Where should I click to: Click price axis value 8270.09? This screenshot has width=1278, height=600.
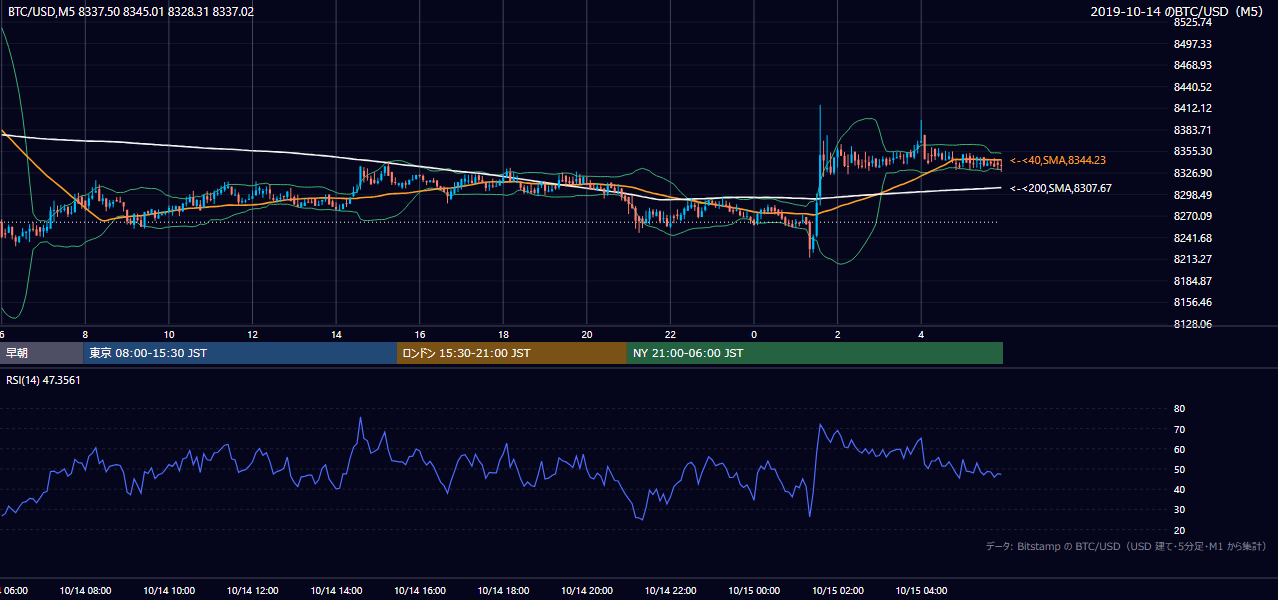pos(1193,216)
